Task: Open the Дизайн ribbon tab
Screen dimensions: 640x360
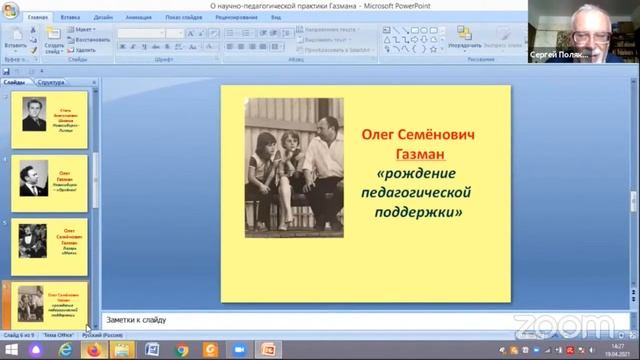Action: [x=103, y=18]
